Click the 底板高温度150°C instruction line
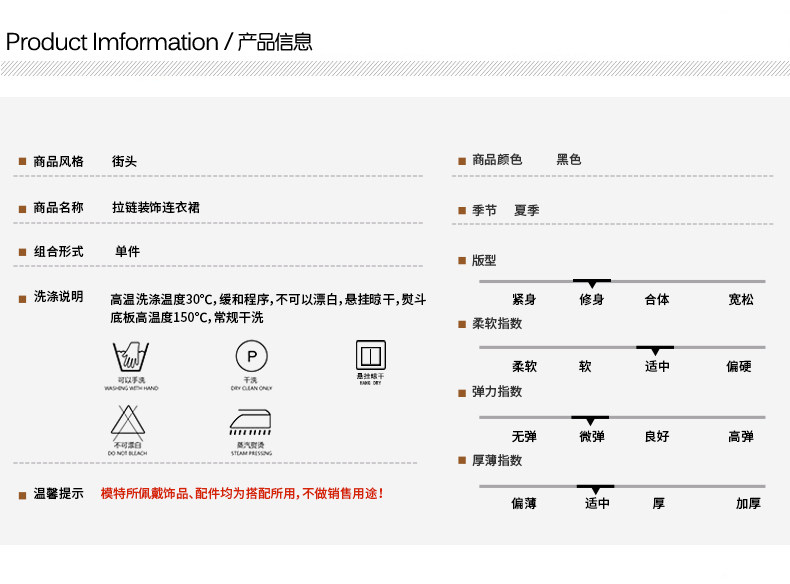The height and width of the screenshot is (584, 790). coord(187,317)
